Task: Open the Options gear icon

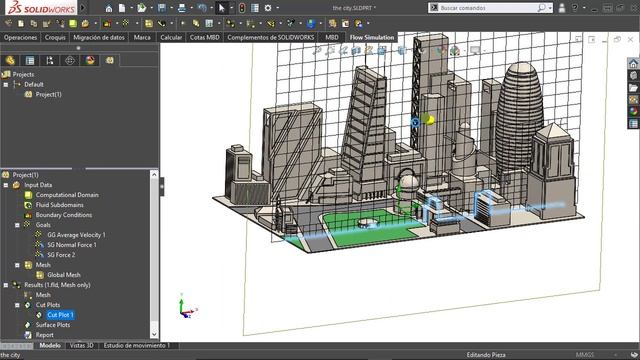Action: pos(268,8)
